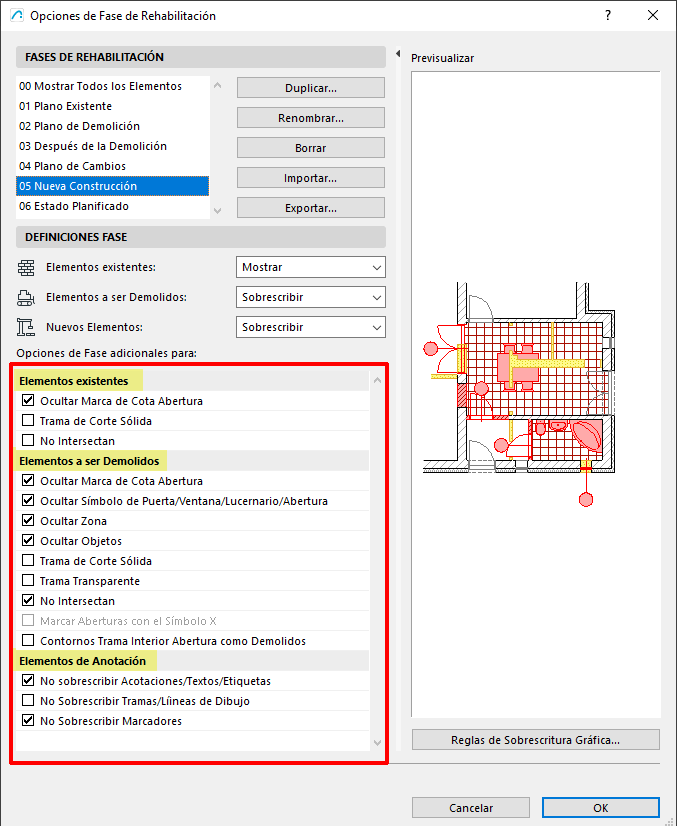Click the Borrar button
677x826 pixels.
[311, 148]
